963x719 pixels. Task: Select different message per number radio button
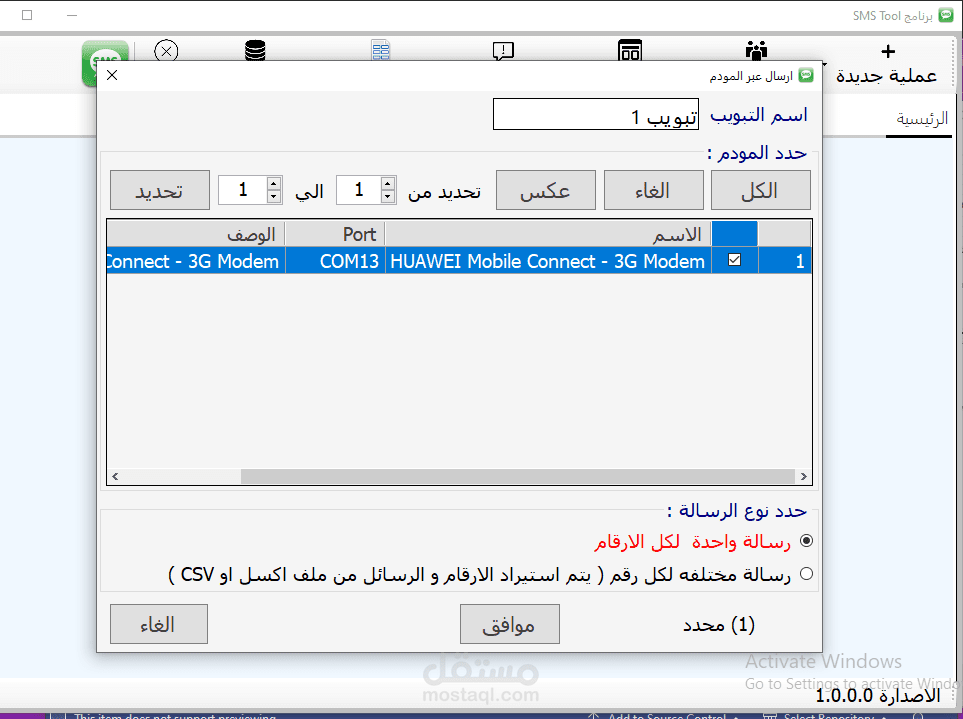coord(806,574)
